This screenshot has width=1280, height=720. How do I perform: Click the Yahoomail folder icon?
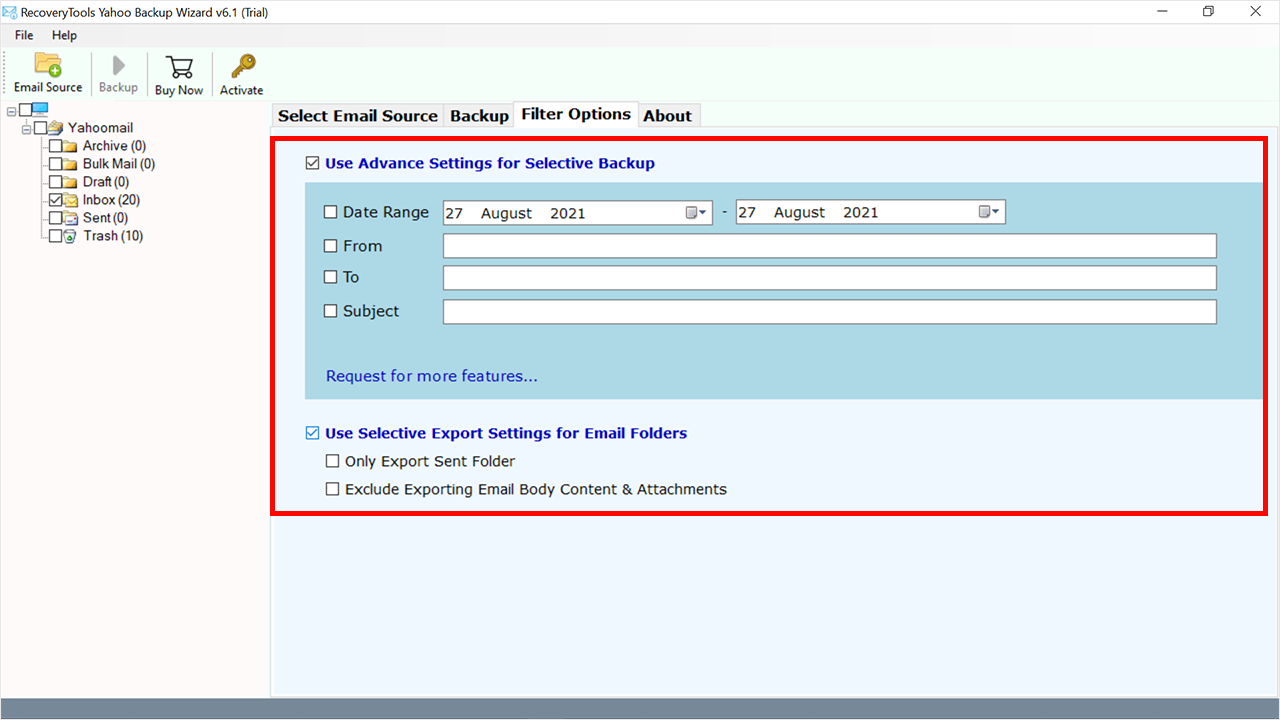(x=55, y=128)
